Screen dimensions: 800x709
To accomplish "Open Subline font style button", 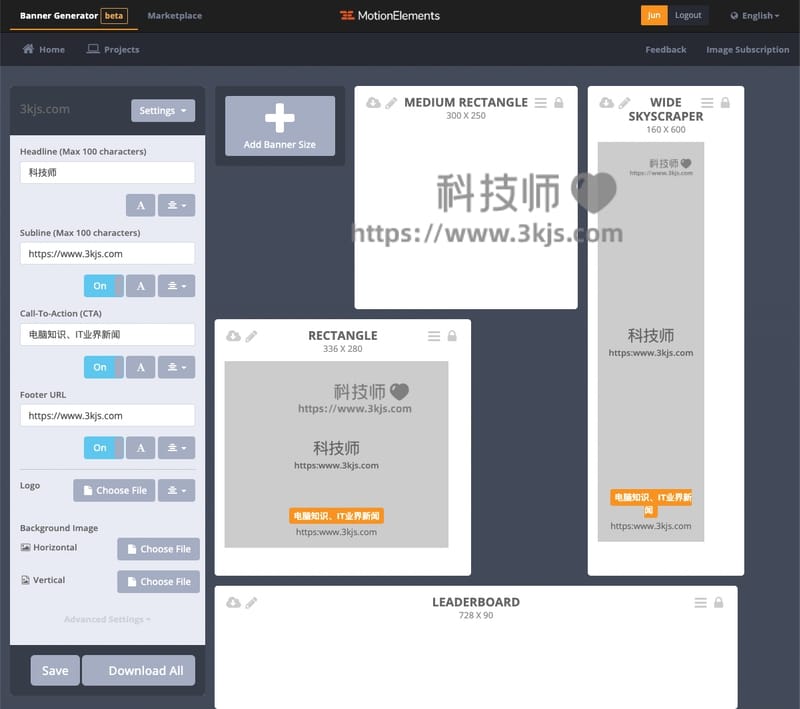I will pos(141,286).
